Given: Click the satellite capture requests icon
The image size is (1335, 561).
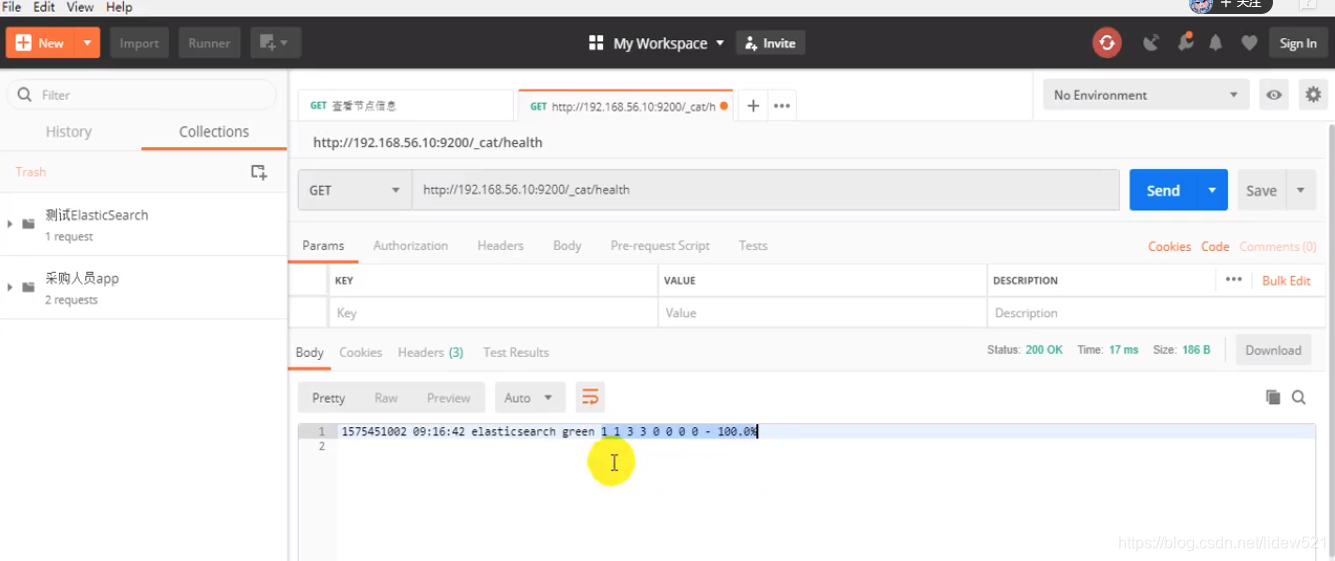Looking at the screenshot, I should click(x=1152, y=43).
